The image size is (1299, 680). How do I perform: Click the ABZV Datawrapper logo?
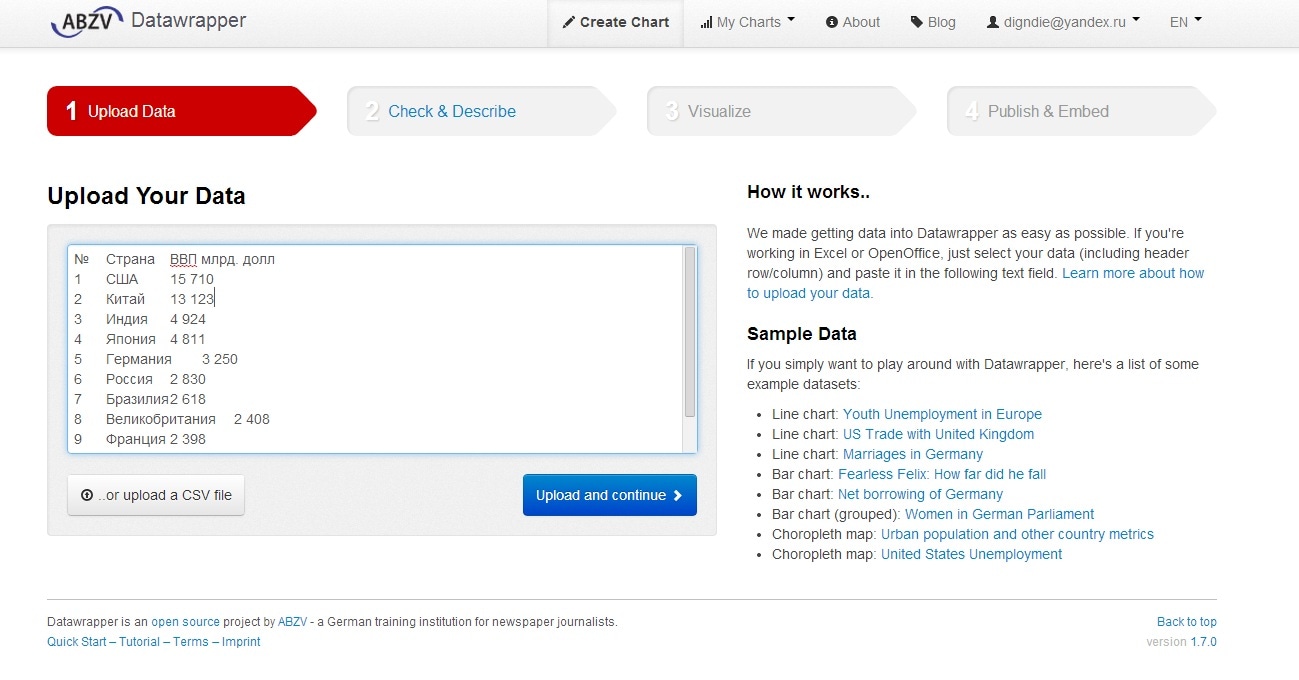148,21
